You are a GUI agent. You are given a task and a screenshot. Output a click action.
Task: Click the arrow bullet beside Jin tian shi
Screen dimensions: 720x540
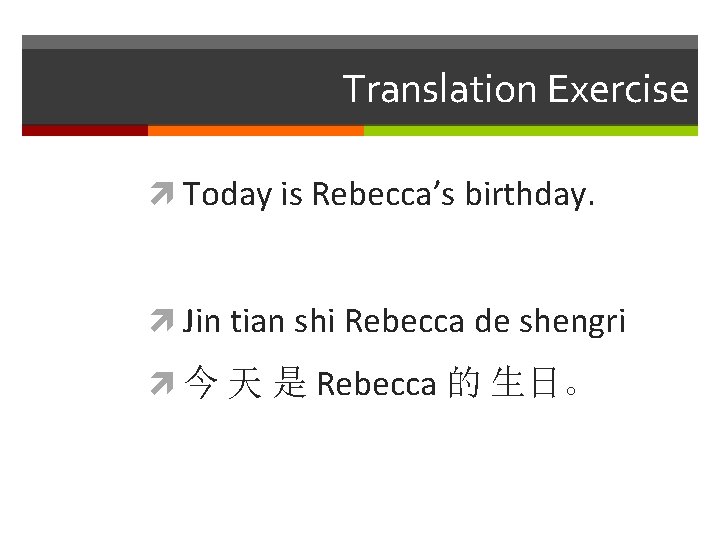pyautogui.click(x=162, y=321)
